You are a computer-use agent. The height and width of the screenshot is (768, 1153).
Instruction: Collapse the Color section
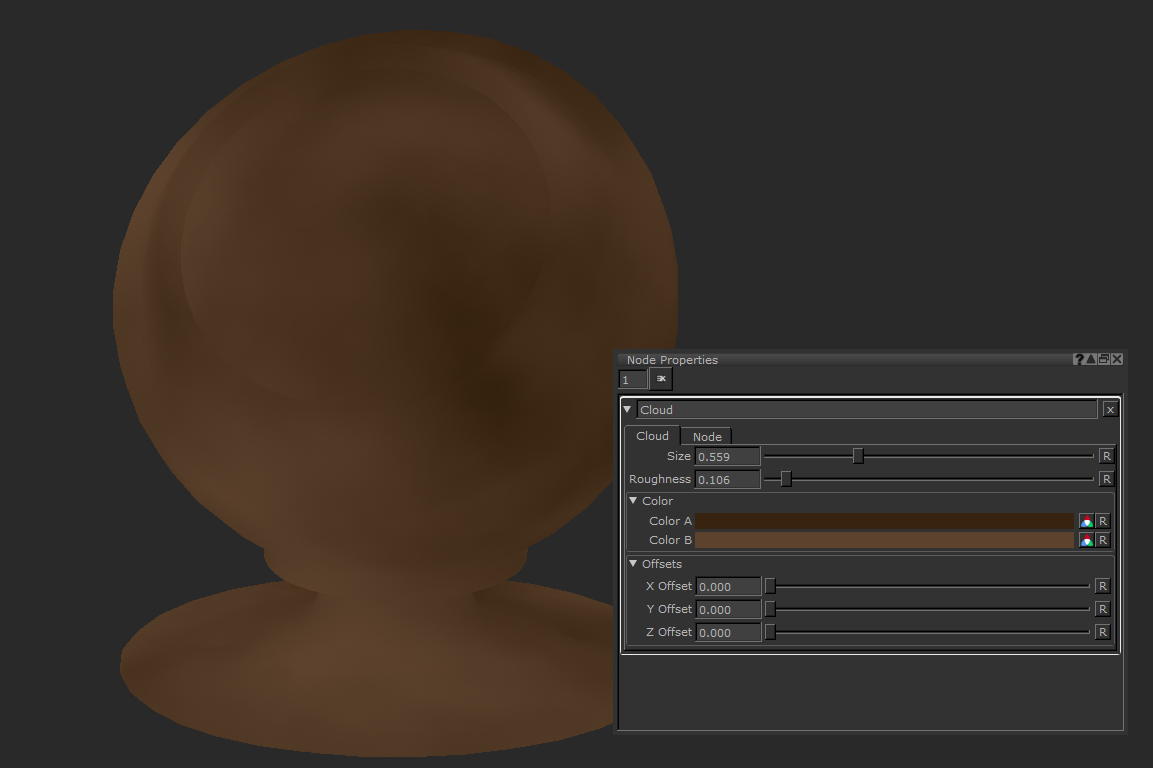[x=633, y=500]
